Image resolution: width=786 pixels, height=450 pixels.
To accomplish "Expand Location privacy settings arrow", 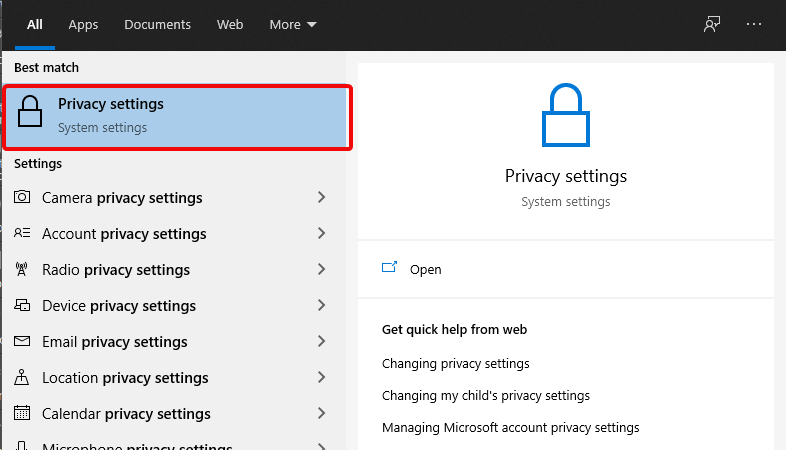I will point(322,377).
